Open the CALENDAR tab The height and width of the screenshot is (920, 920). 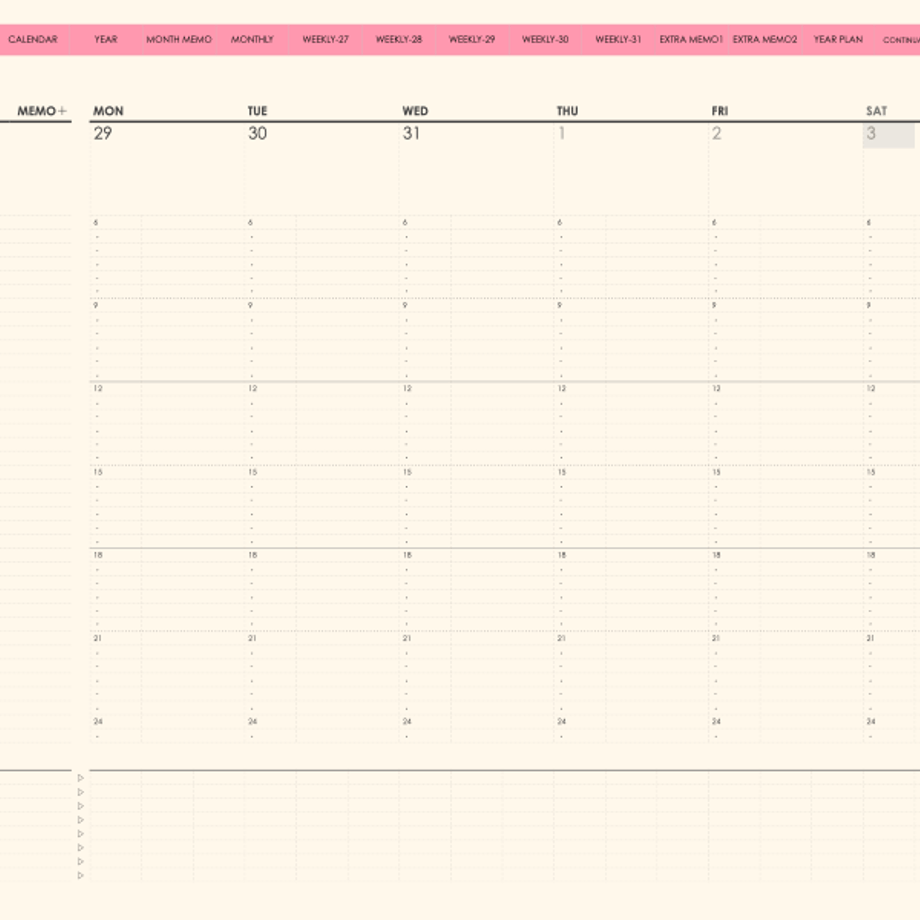pyautogui.click(x=33, y=39)
